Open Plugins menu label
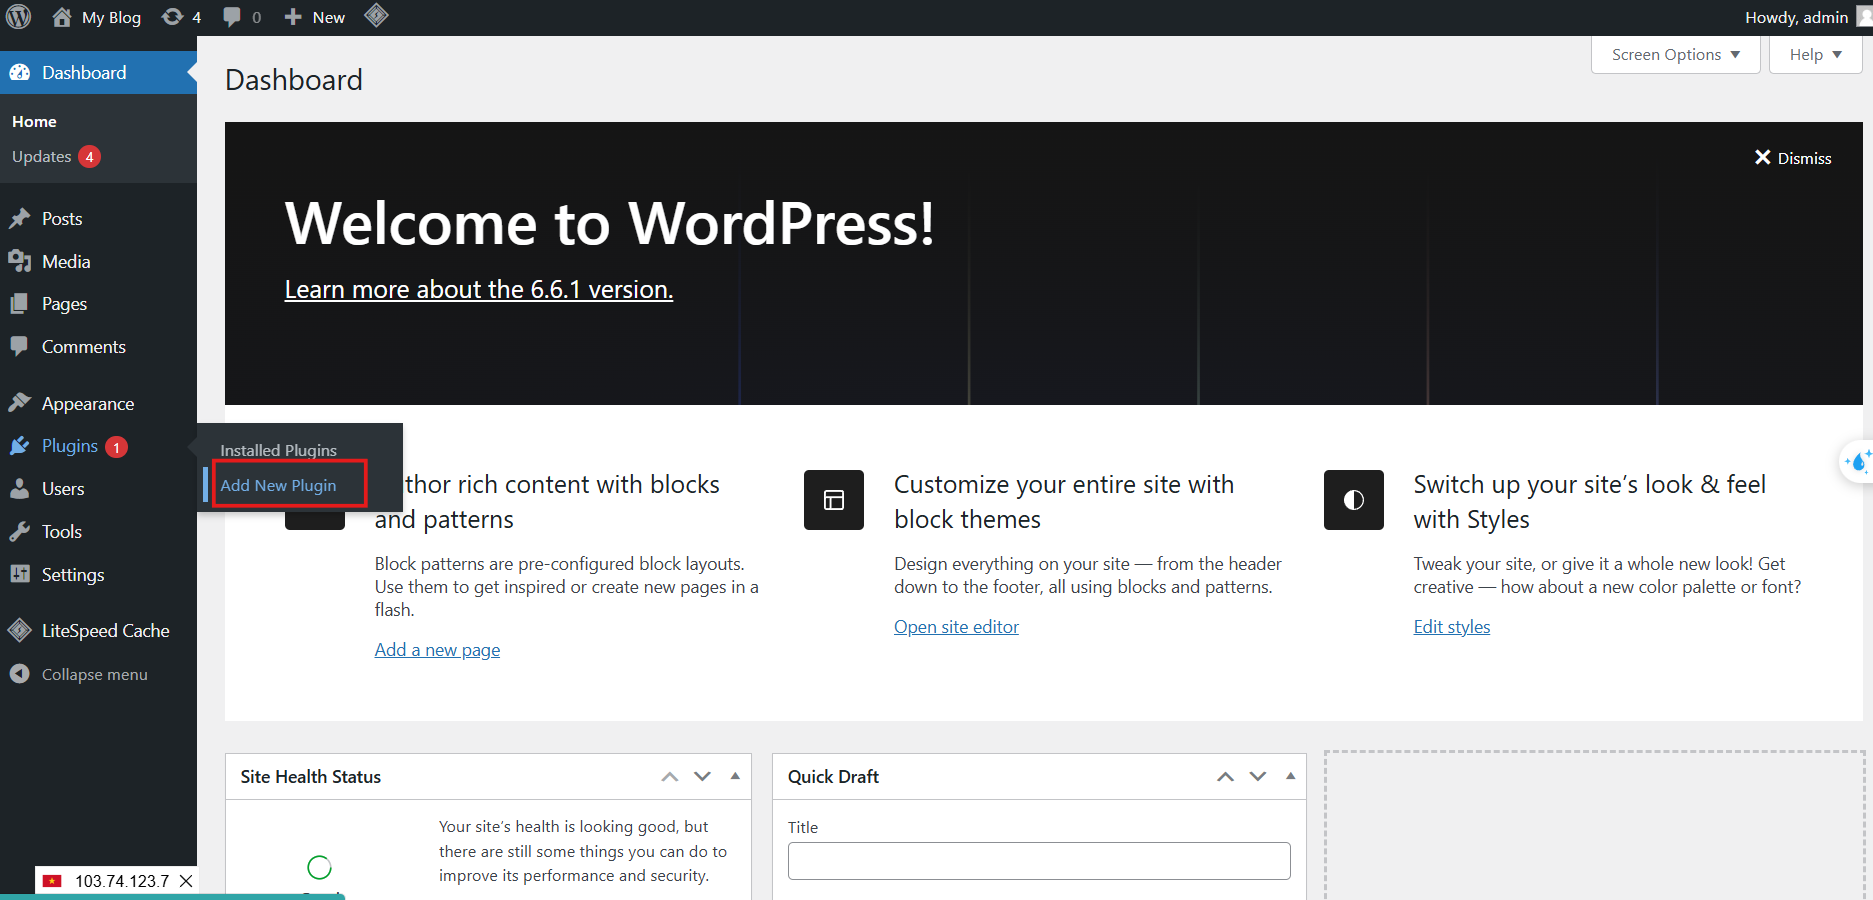Viewport: 1873px width, 900px height. click(x=70, y=446)
